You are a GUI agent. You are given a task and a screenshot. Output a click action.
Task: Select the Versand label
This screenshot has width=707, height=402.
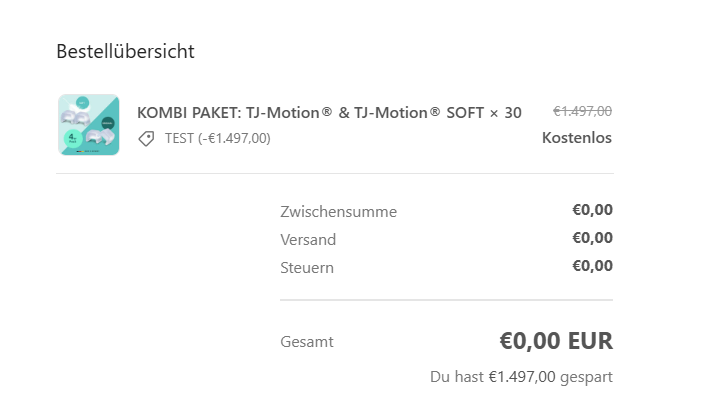tap(308, 240)
